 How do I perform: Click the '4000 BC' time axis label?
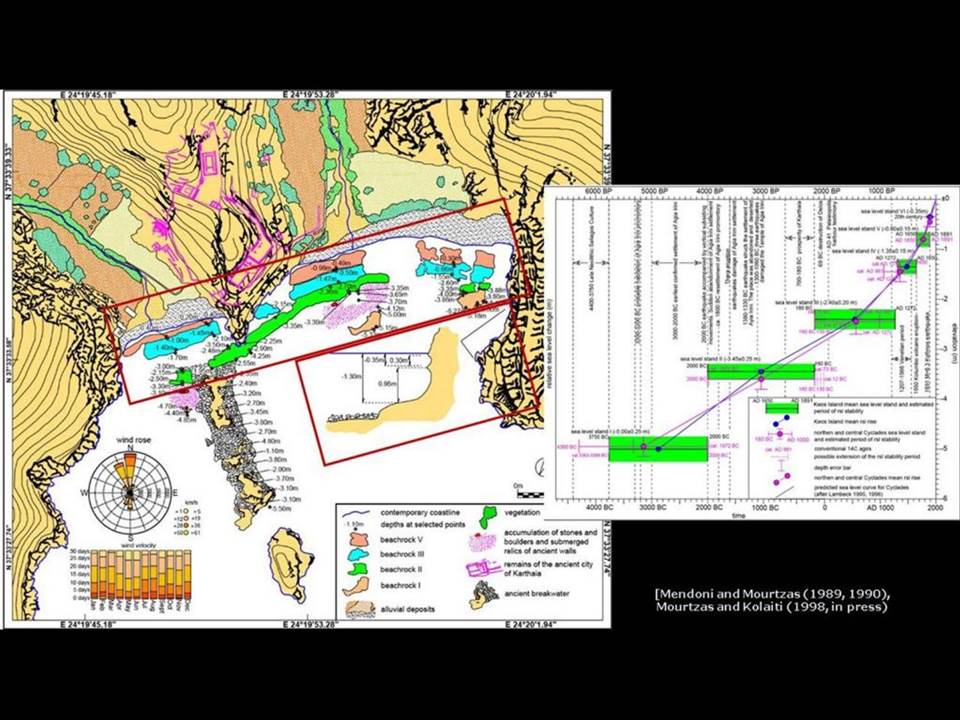(600, 508)
